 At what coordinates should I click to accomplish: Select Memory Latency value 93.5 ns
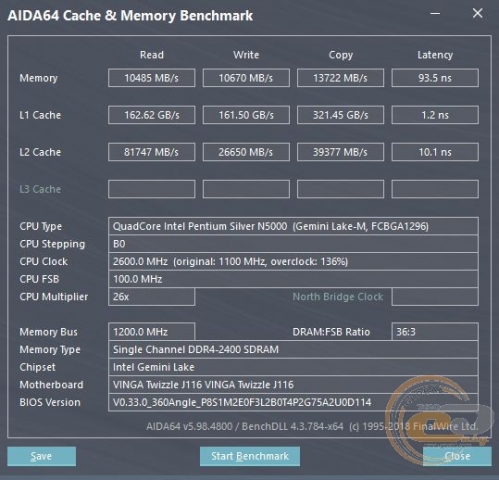coord(435,78)
